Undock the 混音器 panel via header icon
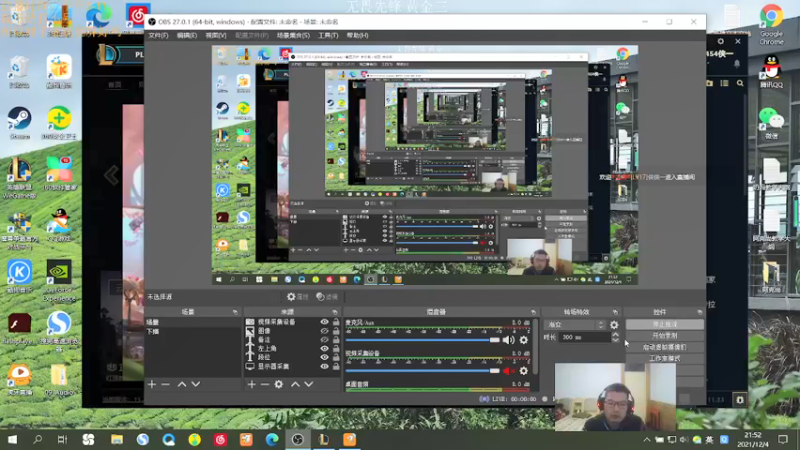 tap(533, 312)
